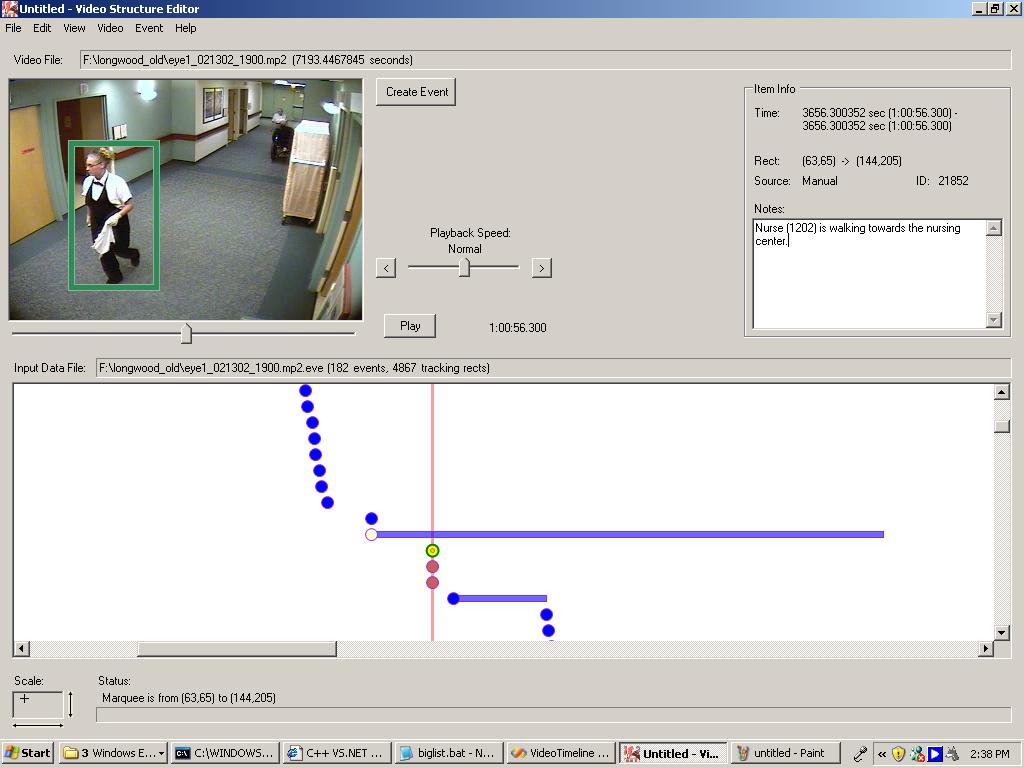This screenshot has height=768, width=1024.
Task: Open the Video menu
Action: [110, 28]
